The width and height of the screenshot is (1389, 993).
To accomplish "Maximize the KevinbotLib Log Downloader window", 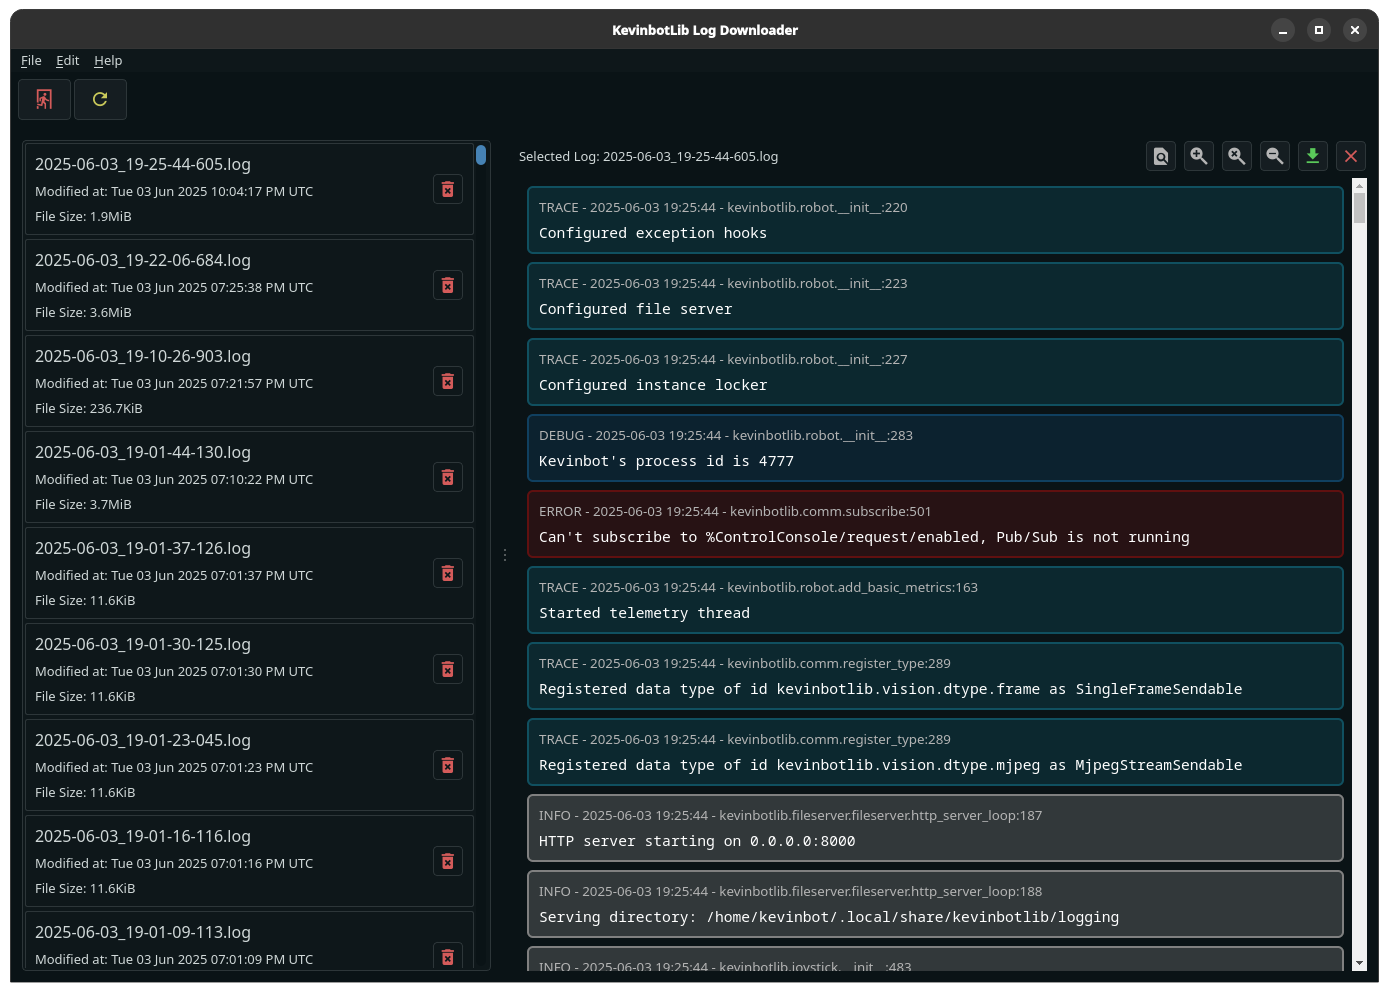I will [x=1319, y=30].
